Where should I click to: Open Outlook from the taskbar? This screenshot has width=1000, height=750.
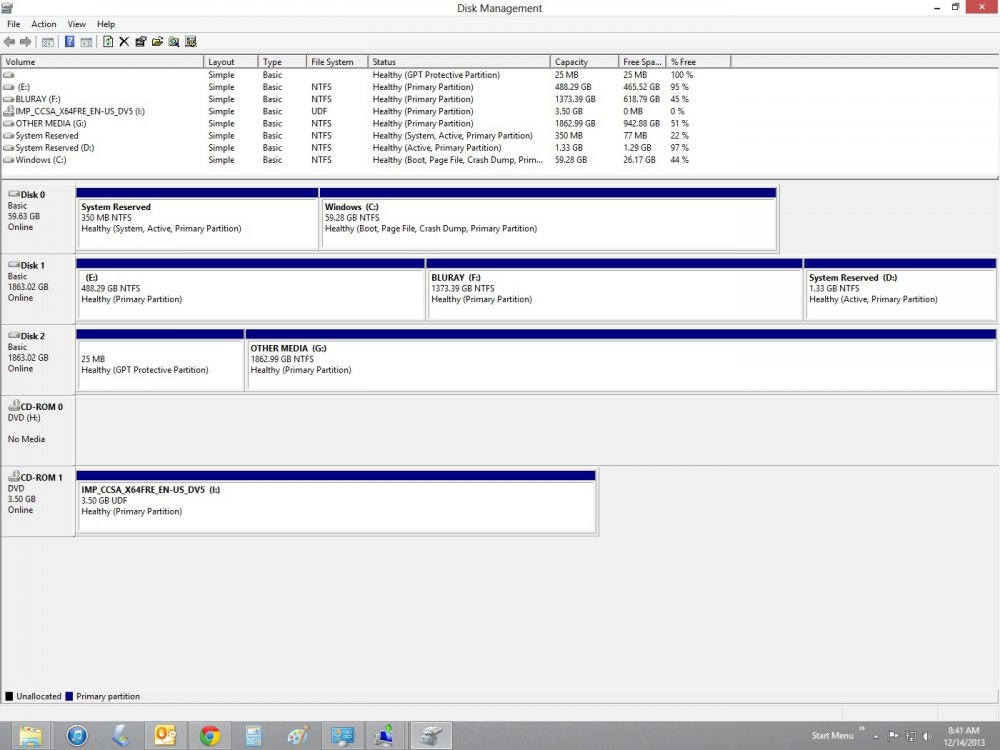(x=163, y=735)
